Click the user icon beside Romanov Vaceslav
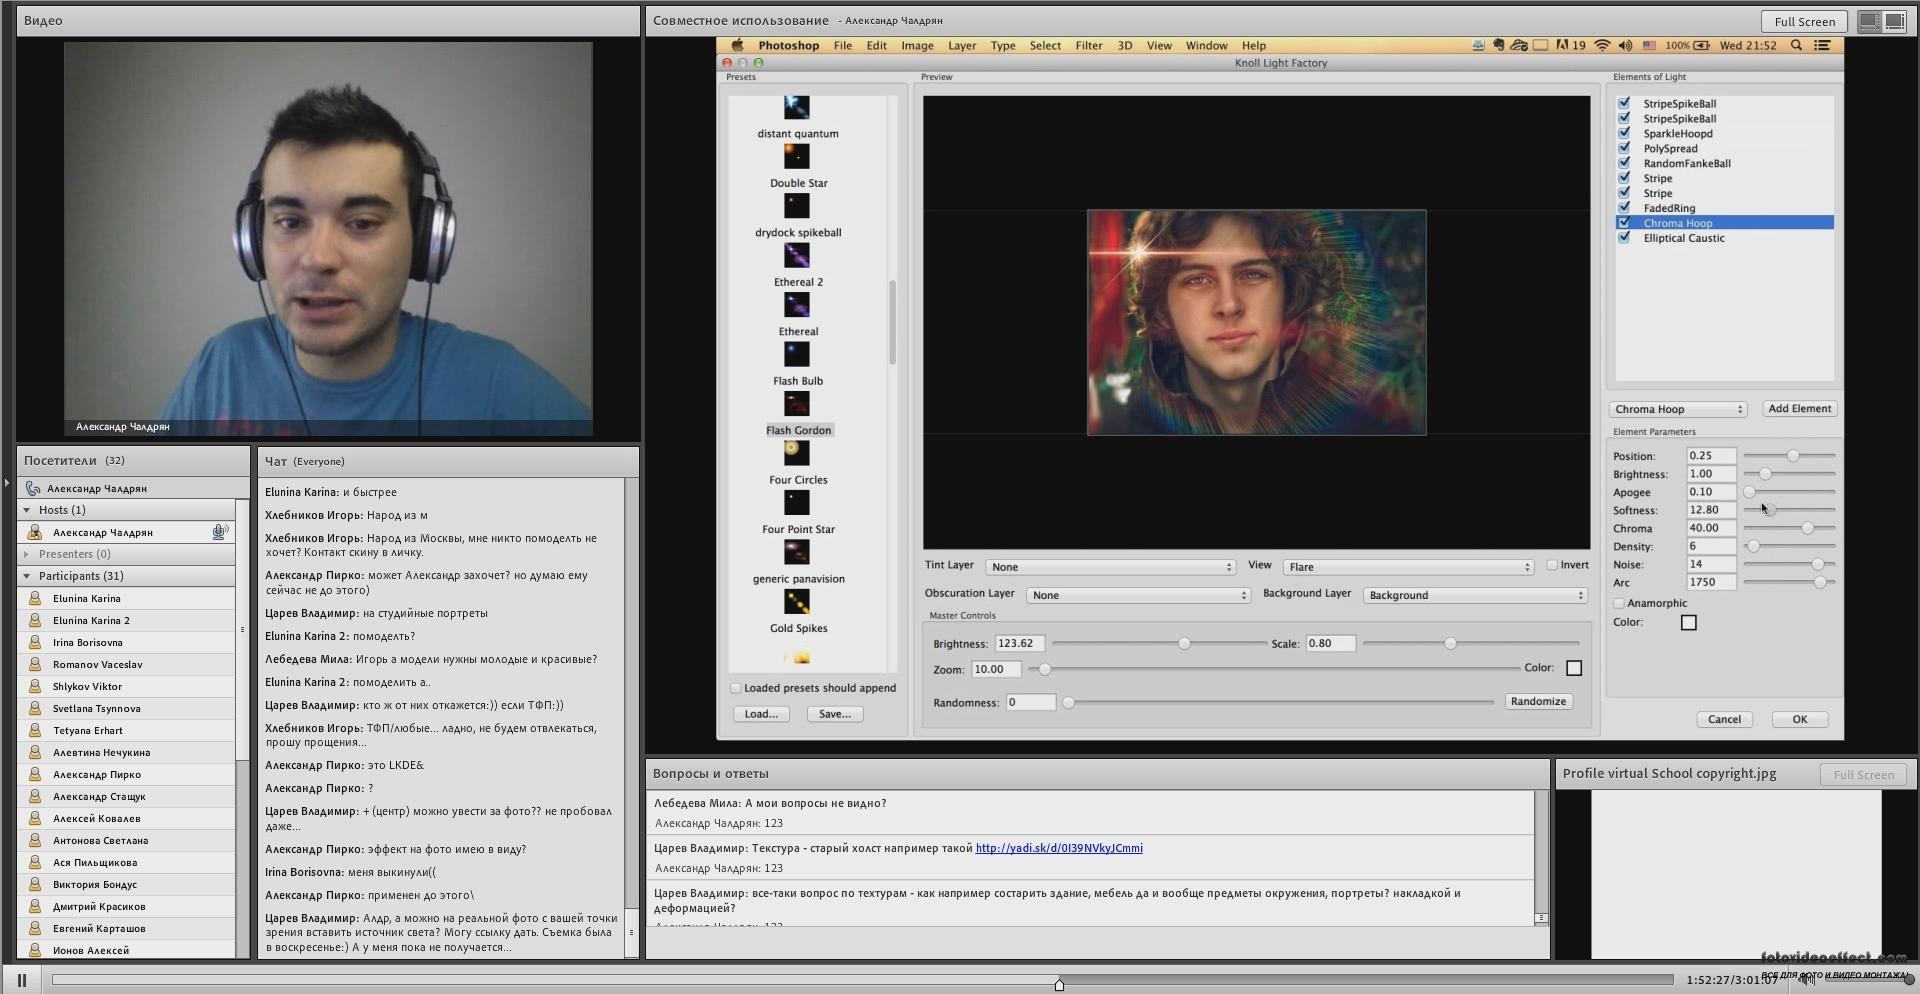The image size is (1920, 994). pos(35,664)
